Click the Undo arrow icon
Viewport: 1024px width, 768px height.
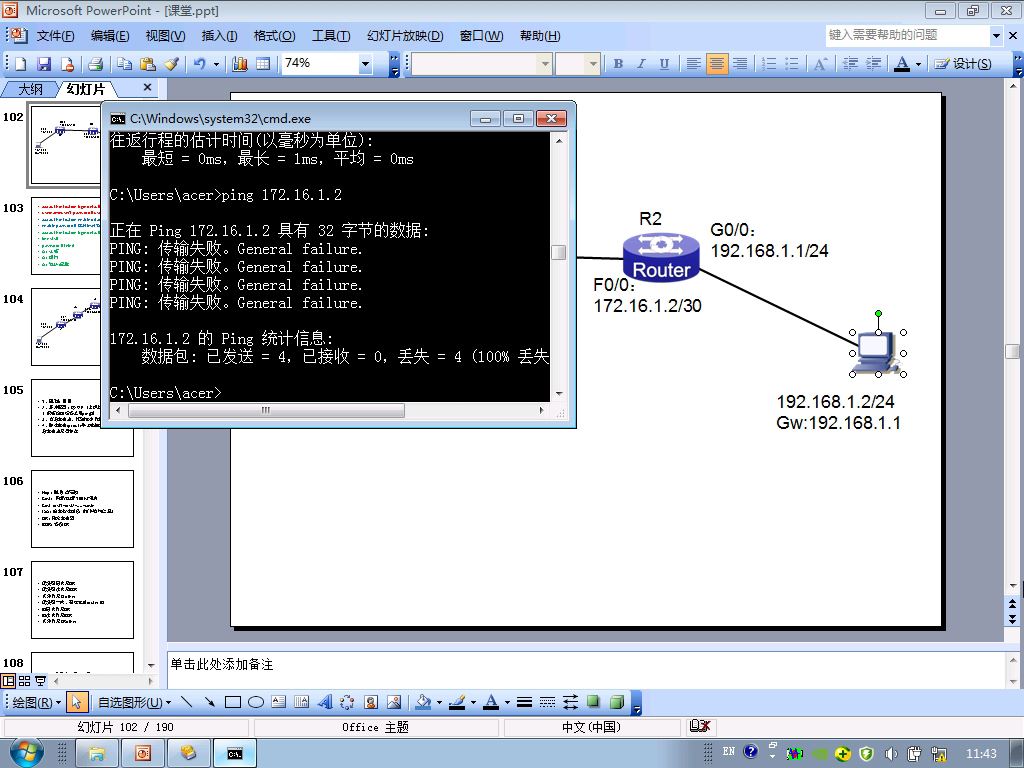200,63
